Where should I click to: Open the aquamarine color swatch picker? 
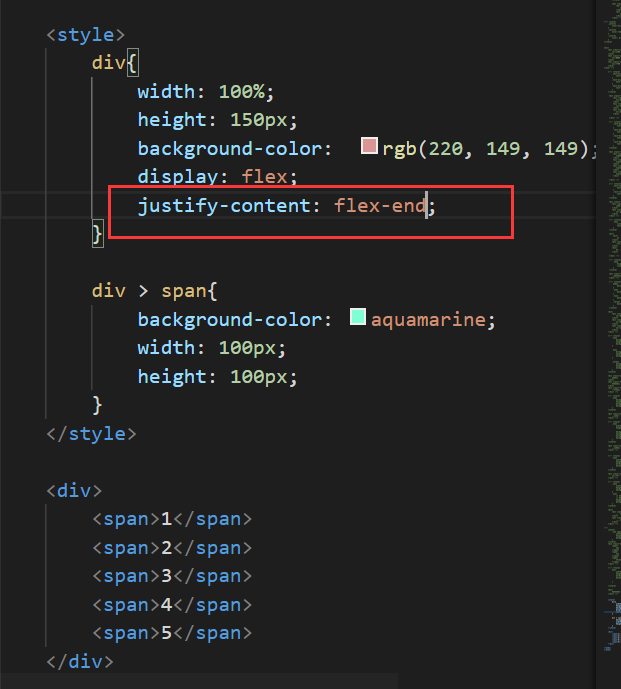click(x=358, y=317)
